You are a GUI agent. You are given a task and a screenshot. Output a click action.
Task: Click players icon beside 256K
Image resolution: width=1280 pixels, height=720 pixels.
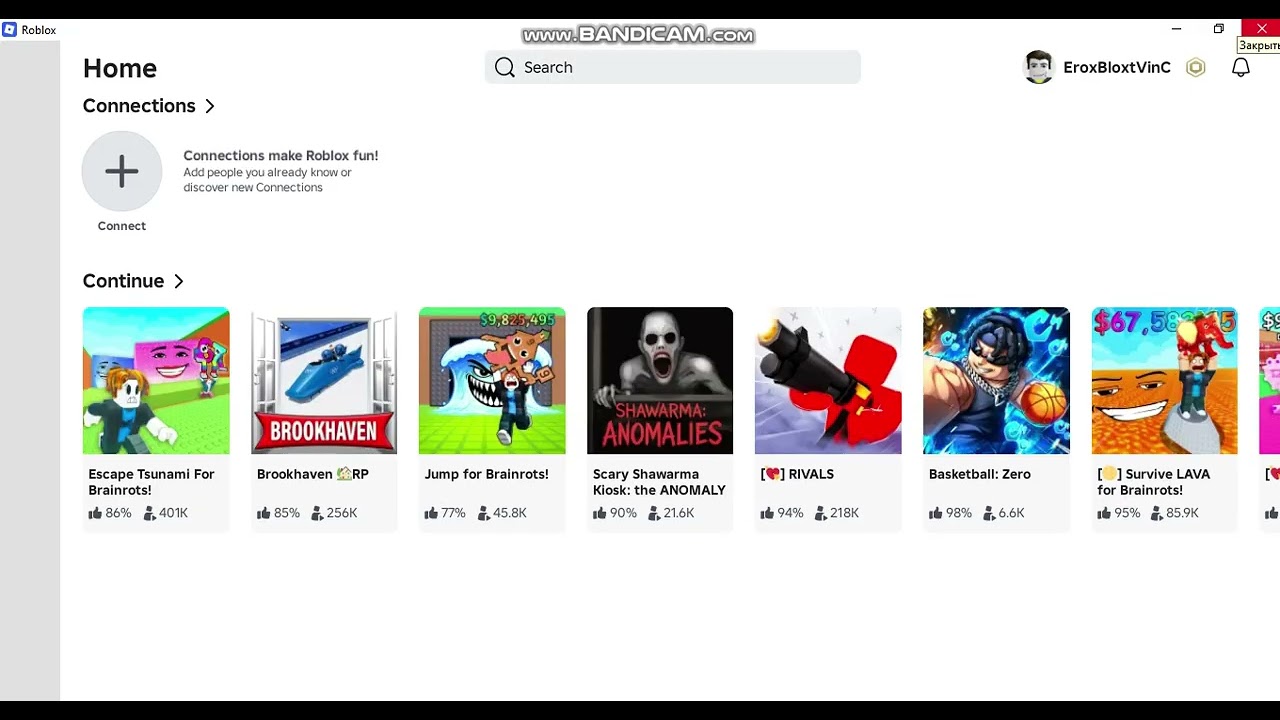(x=317, y=513)
